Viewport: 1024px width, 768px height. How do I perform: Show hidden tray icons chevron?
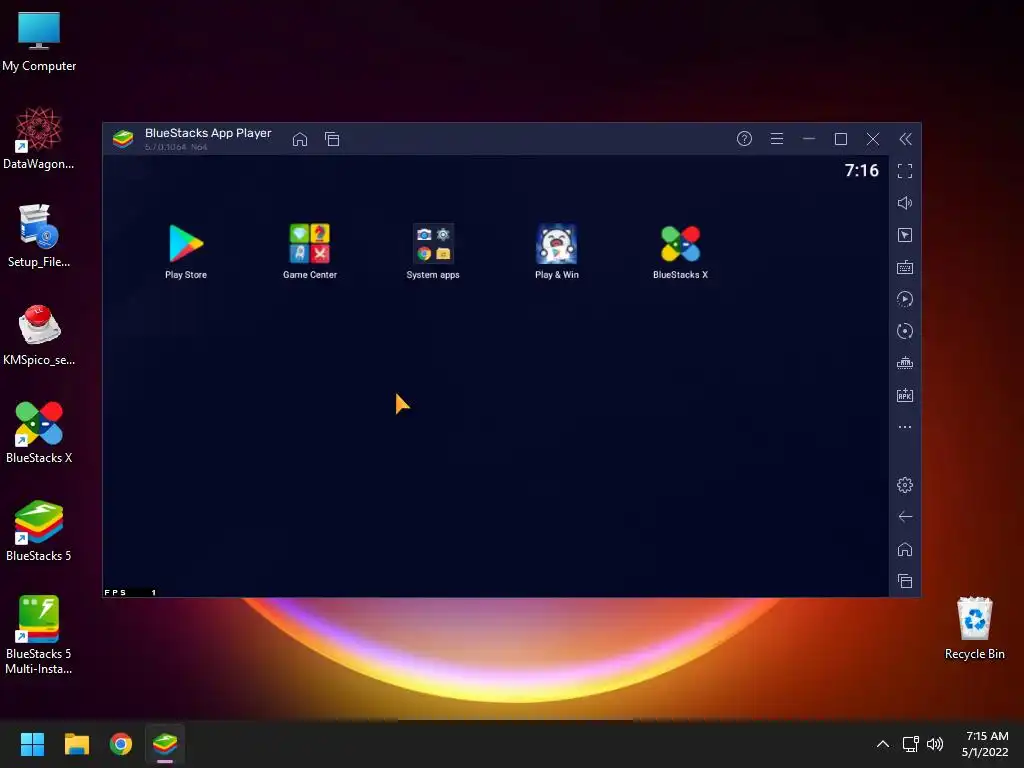(x=882, y=744)
